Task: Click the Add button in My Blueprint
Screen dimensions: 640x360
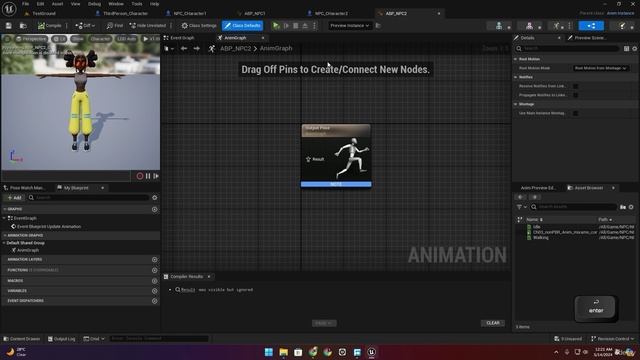Action: click(15, 198)
